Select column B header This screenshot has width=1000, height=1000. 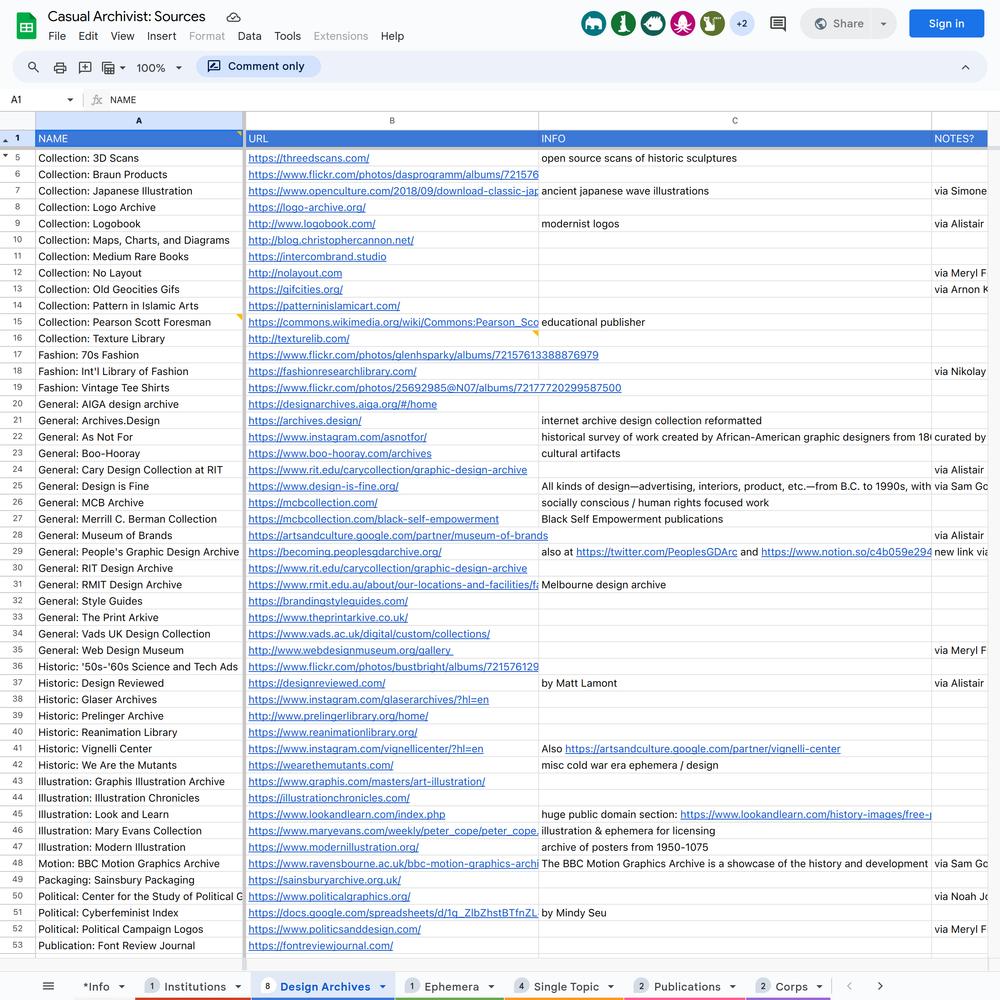click(392, 121)
